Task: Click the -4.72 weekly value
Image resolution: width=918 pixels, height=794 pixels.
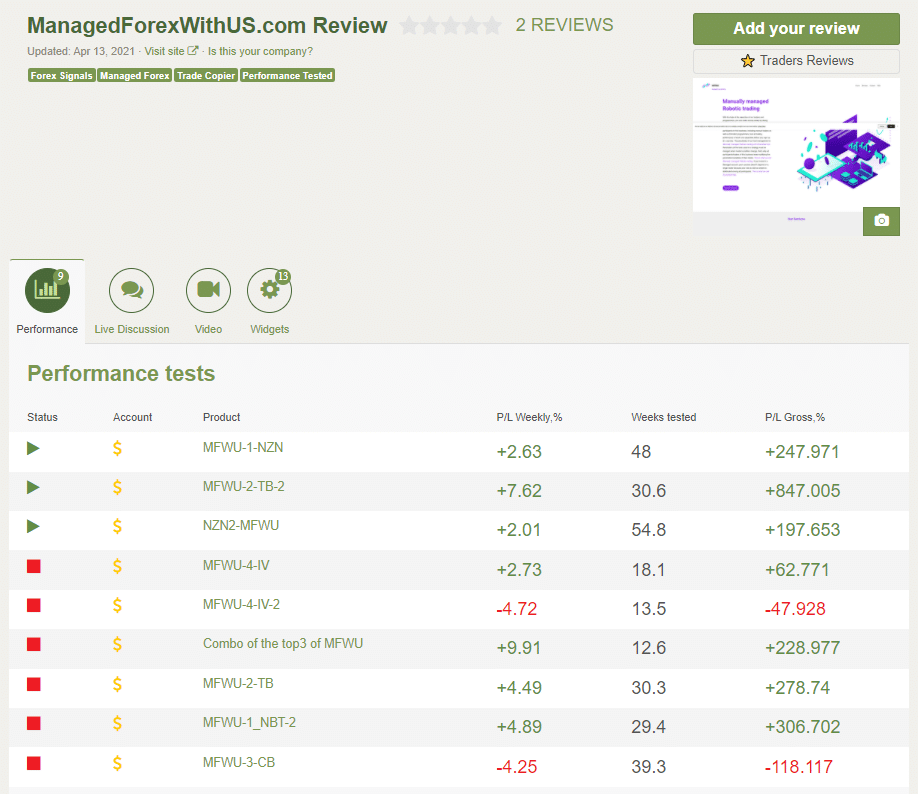Action: [x=516, y=608]
